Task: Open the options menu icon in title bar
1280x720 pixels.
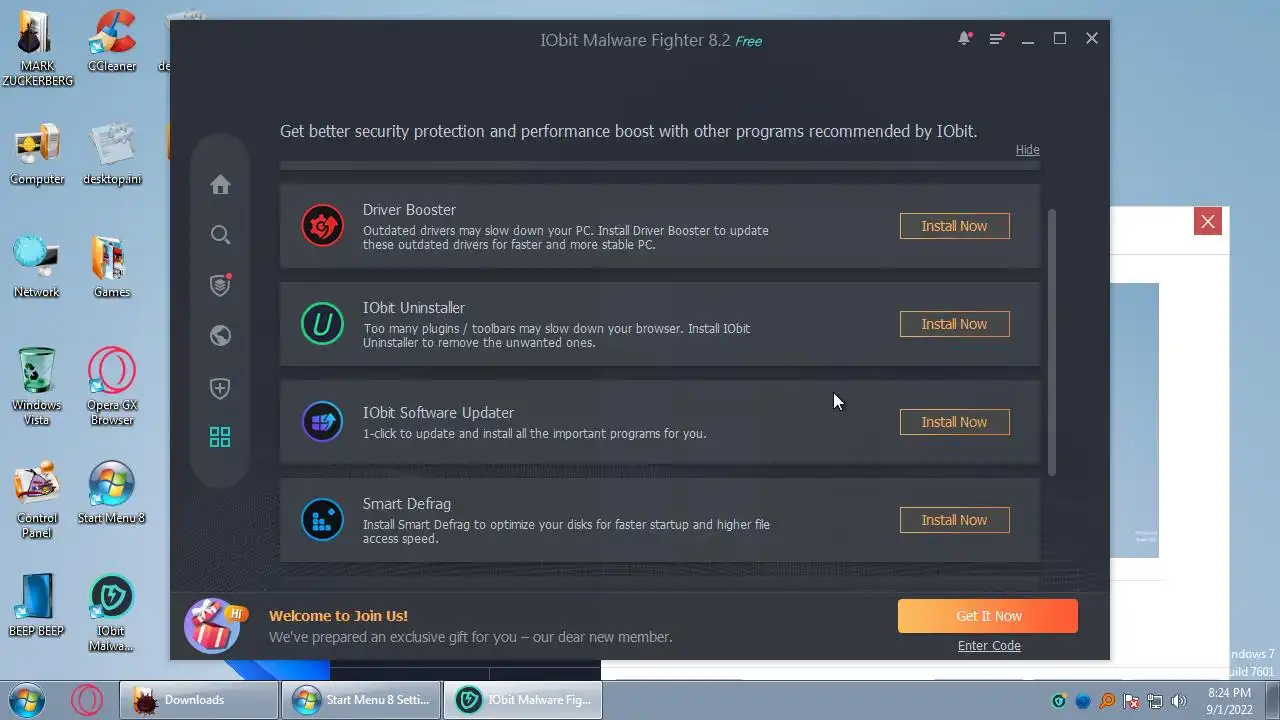Action: 996,38
